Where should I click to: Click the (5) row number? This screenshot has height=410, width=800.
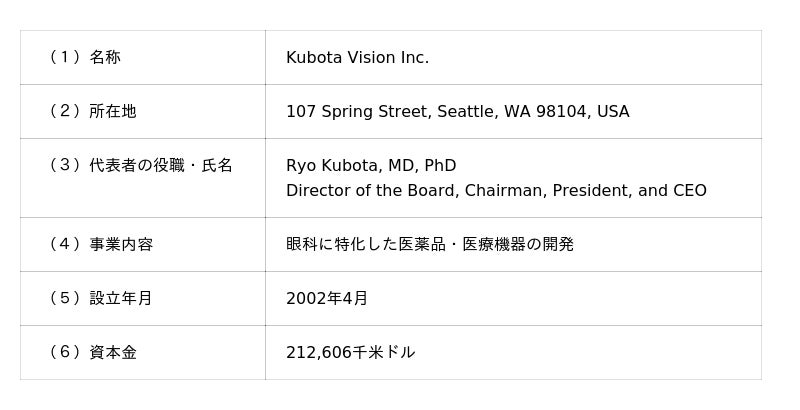point(64,299)
